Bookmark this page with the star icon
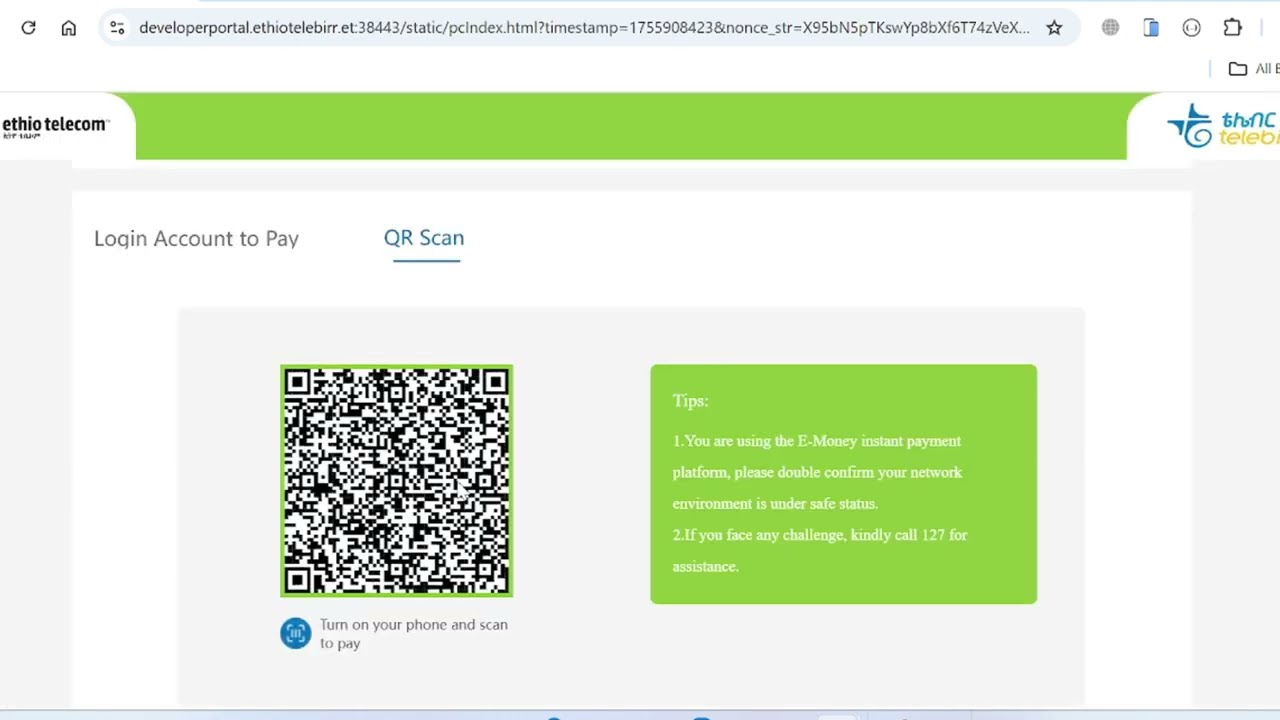This screenshot has height=720, width=1280. point(1054,28)
